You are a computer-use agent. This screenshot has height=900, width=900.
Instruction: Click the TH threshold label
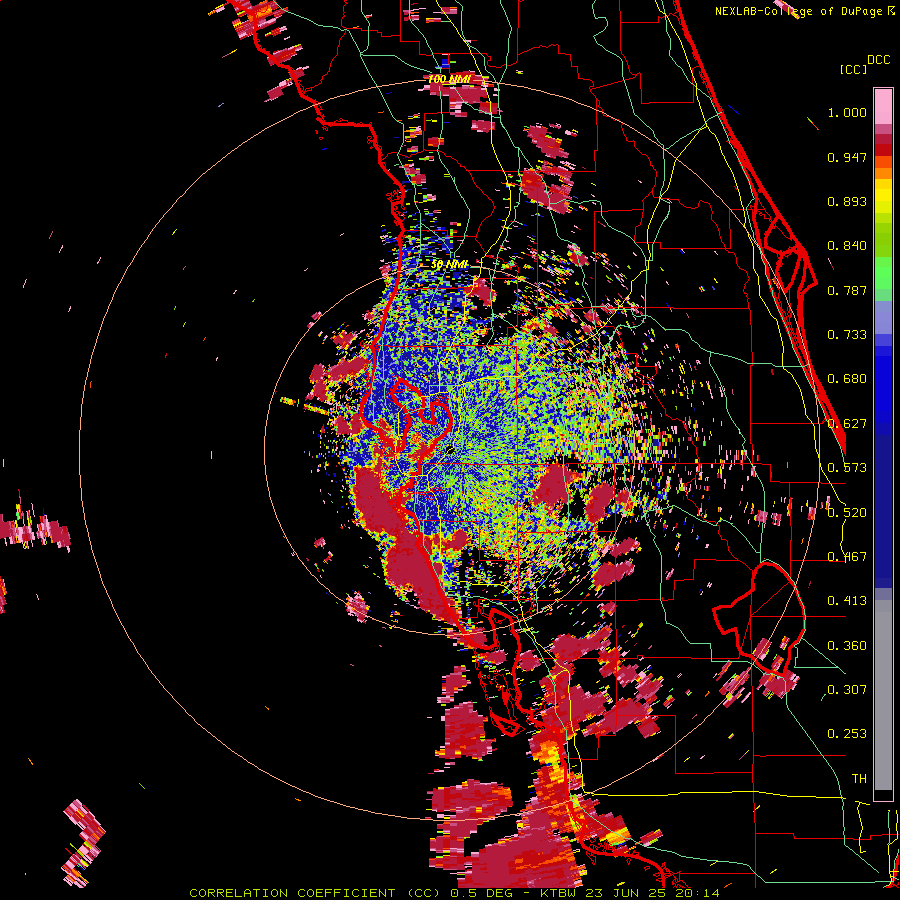point(859,779)
